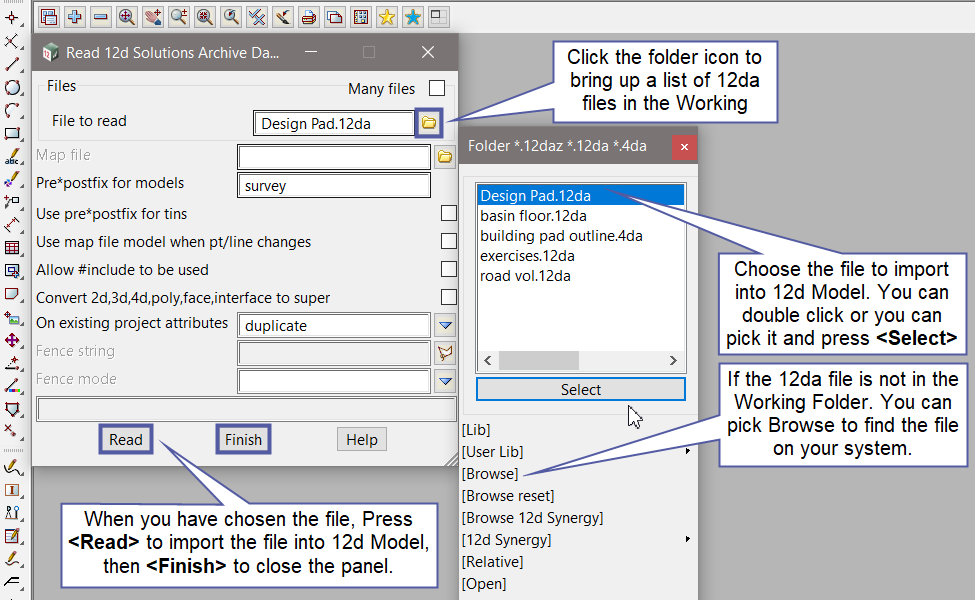Click the Fence string pick icon
Image resolution: width=975 pixels, height=600 pixels.
point(445,353)
